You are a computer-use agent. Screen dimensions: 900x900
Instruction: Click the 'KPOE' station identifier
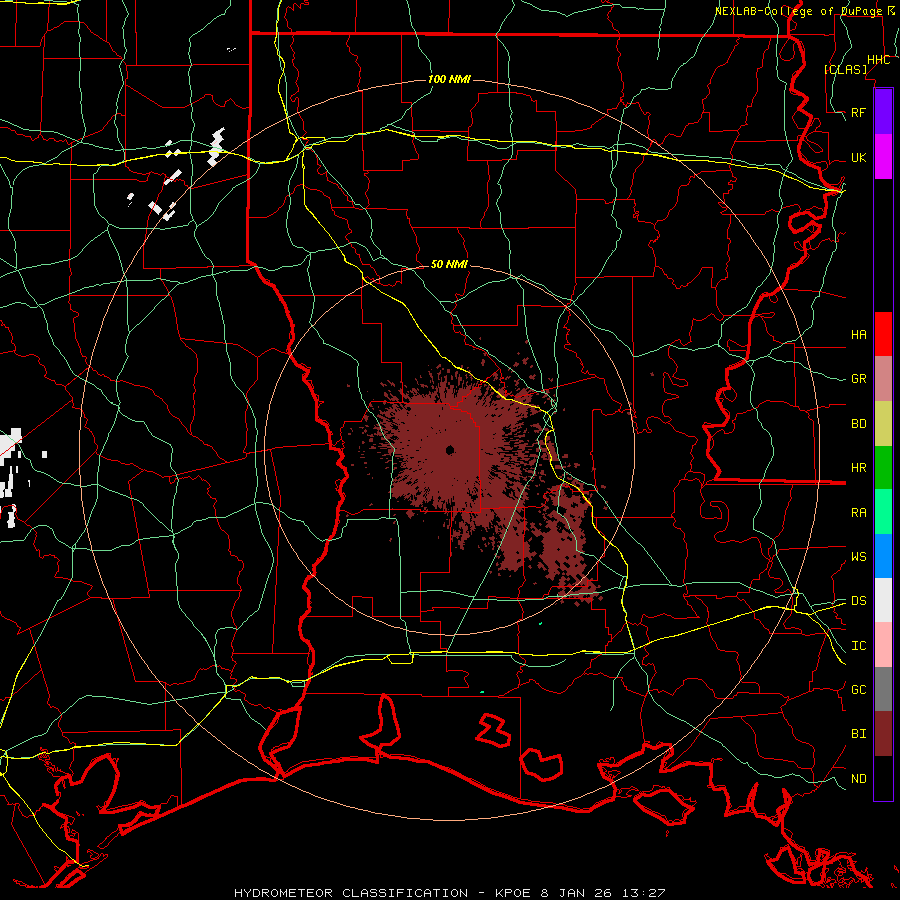click(513, 893)
